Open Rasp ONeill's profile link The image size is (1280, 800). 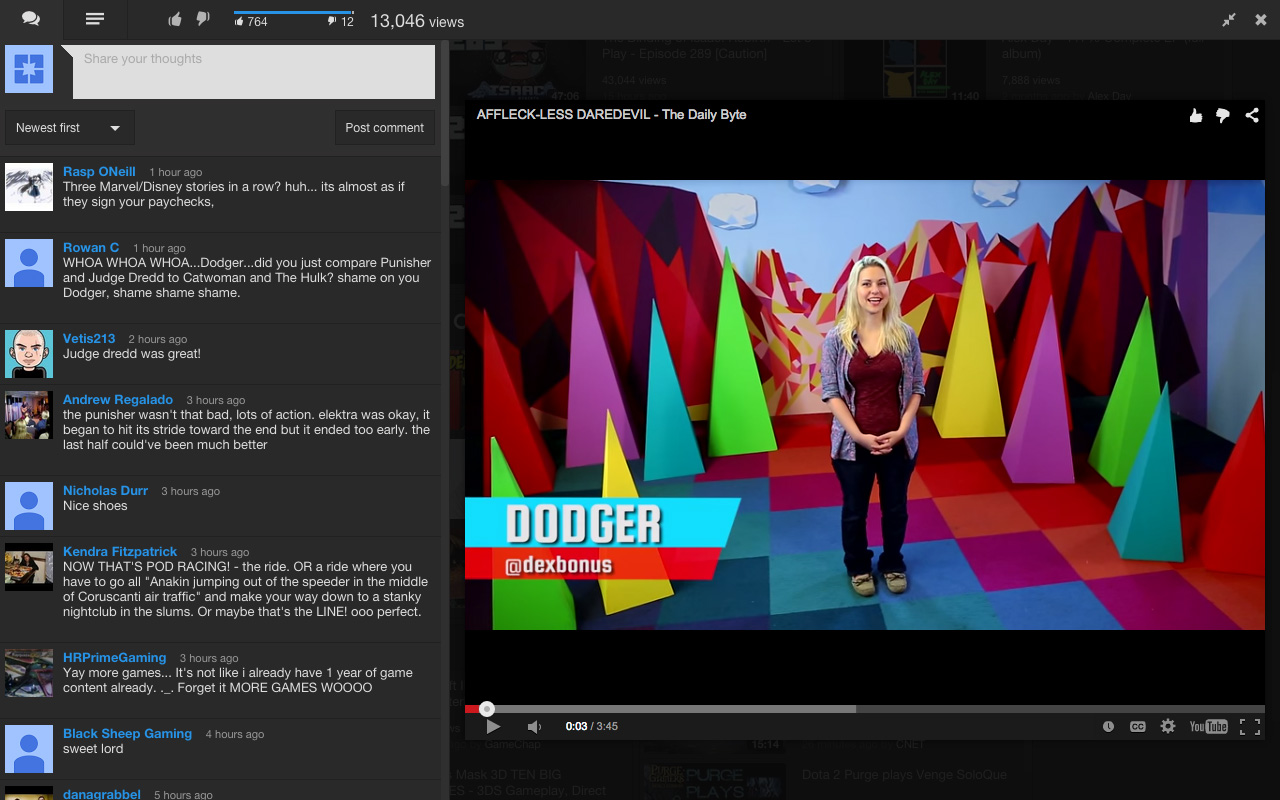(x=99, y=171)
